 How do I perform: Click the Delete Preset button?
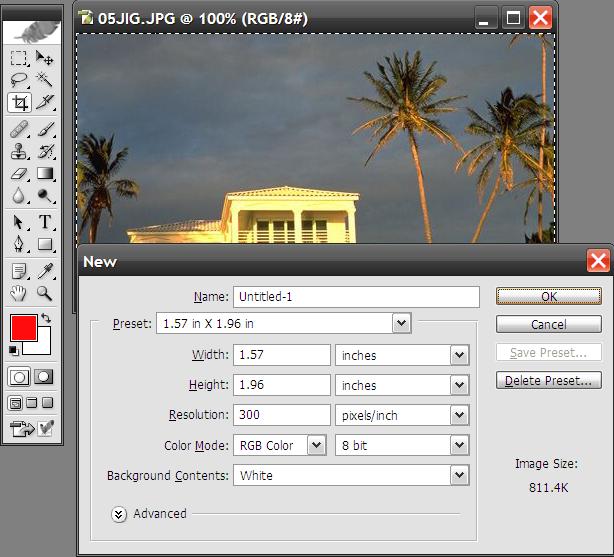tap(549, 380)
